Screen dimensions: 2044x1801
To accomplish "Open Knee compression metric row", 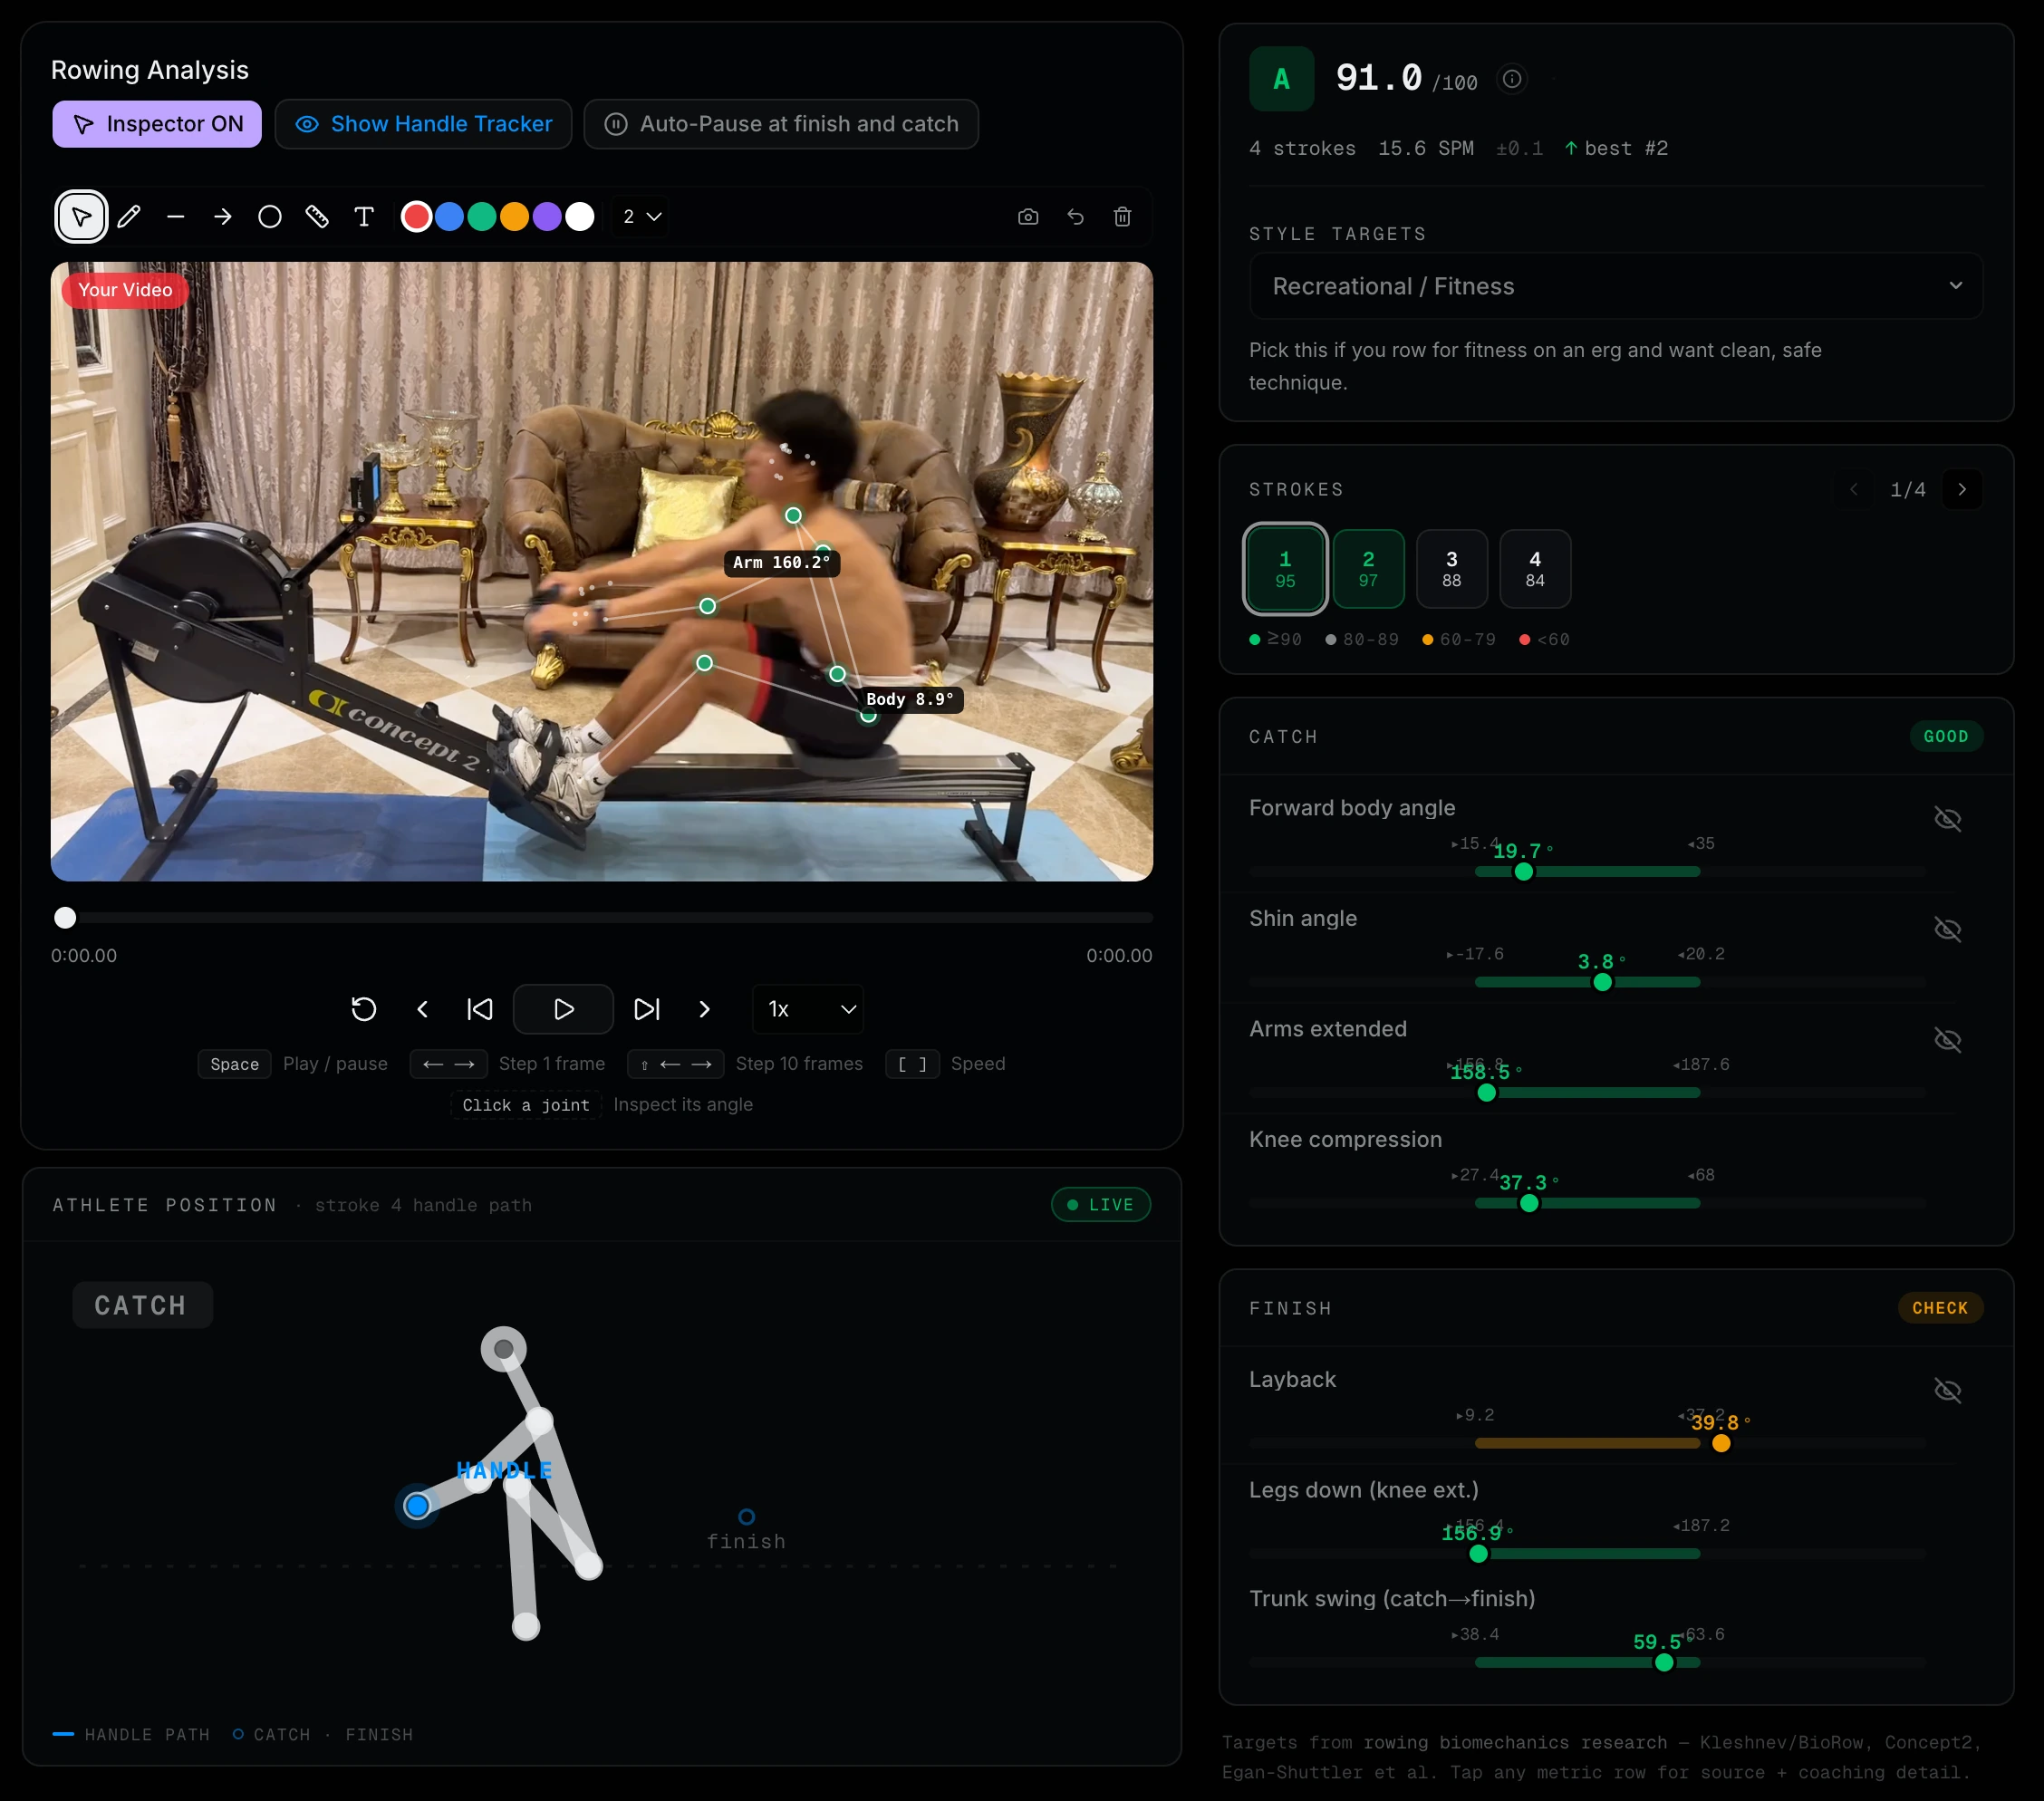I will [x=1616, y=1171].
